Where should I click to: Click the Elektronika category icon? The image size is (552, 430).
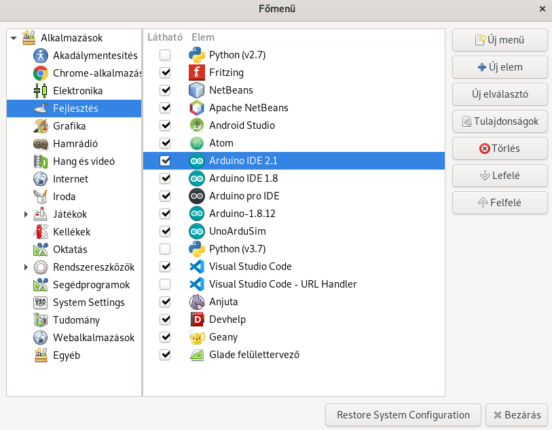pyautogui.click(x=40, y=91)
